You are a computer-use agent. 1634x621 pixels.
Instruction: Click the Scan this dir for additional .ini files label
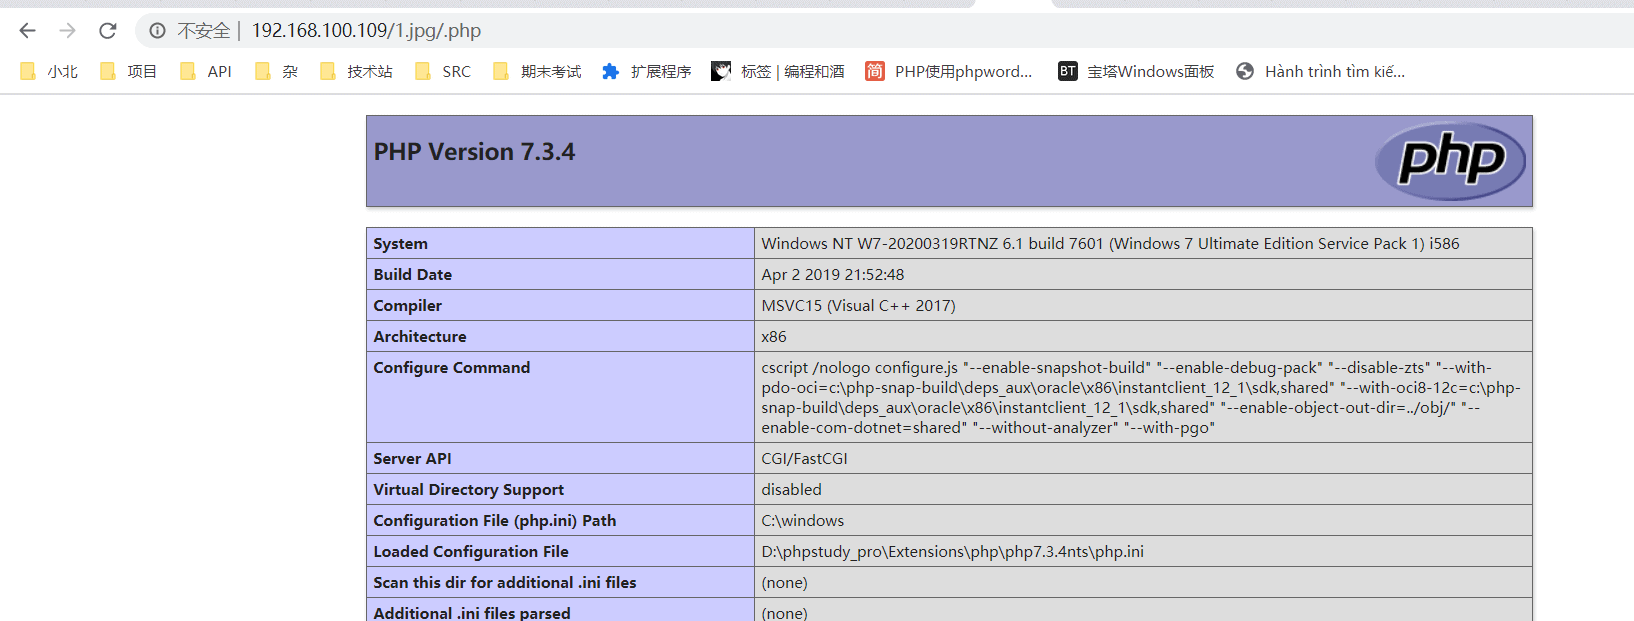click(x=505, y=583)
